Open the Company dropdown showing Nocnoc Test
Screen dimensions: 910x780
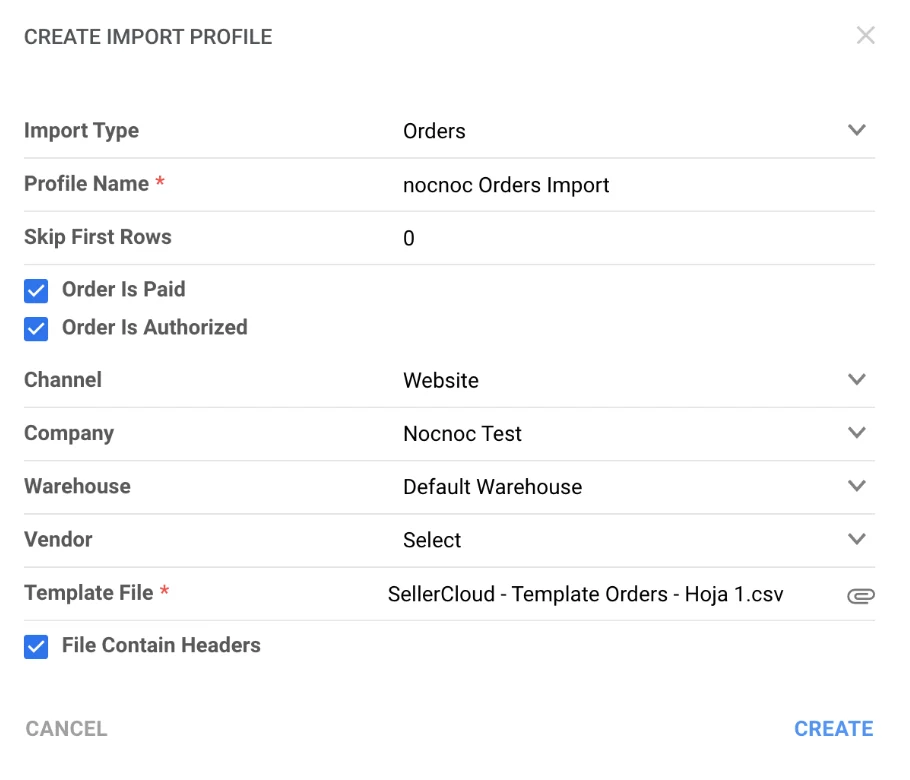point(638,434)
